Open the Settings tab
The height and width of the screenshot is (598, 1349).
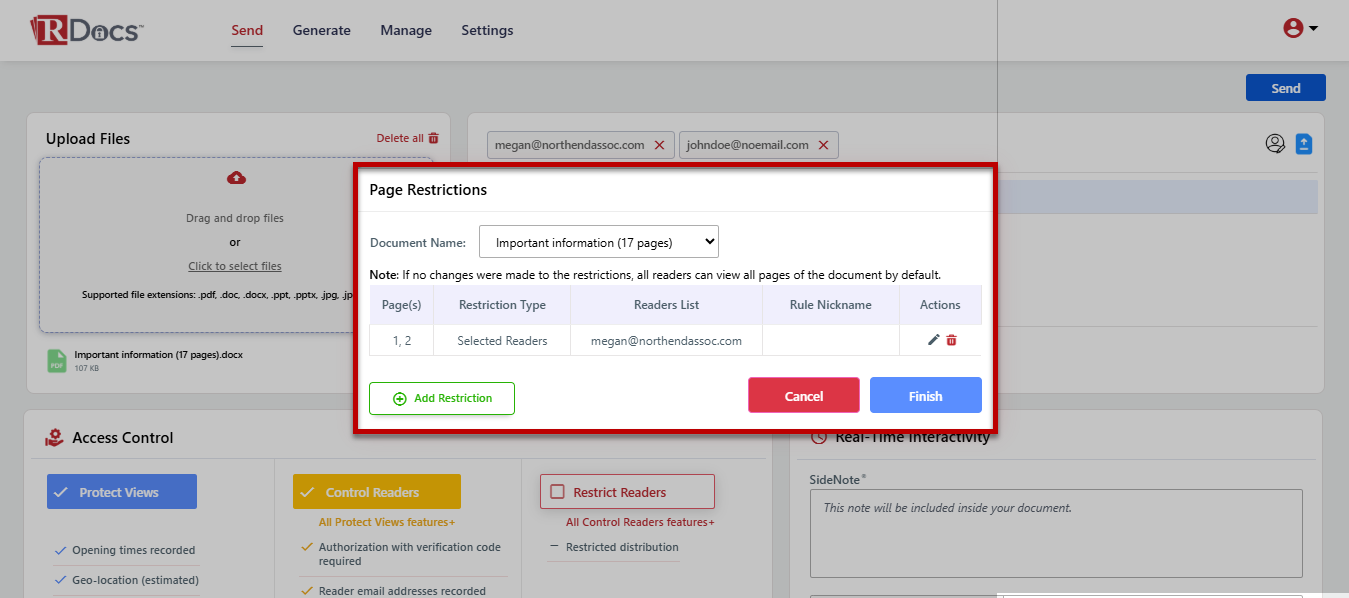(487, 30)
